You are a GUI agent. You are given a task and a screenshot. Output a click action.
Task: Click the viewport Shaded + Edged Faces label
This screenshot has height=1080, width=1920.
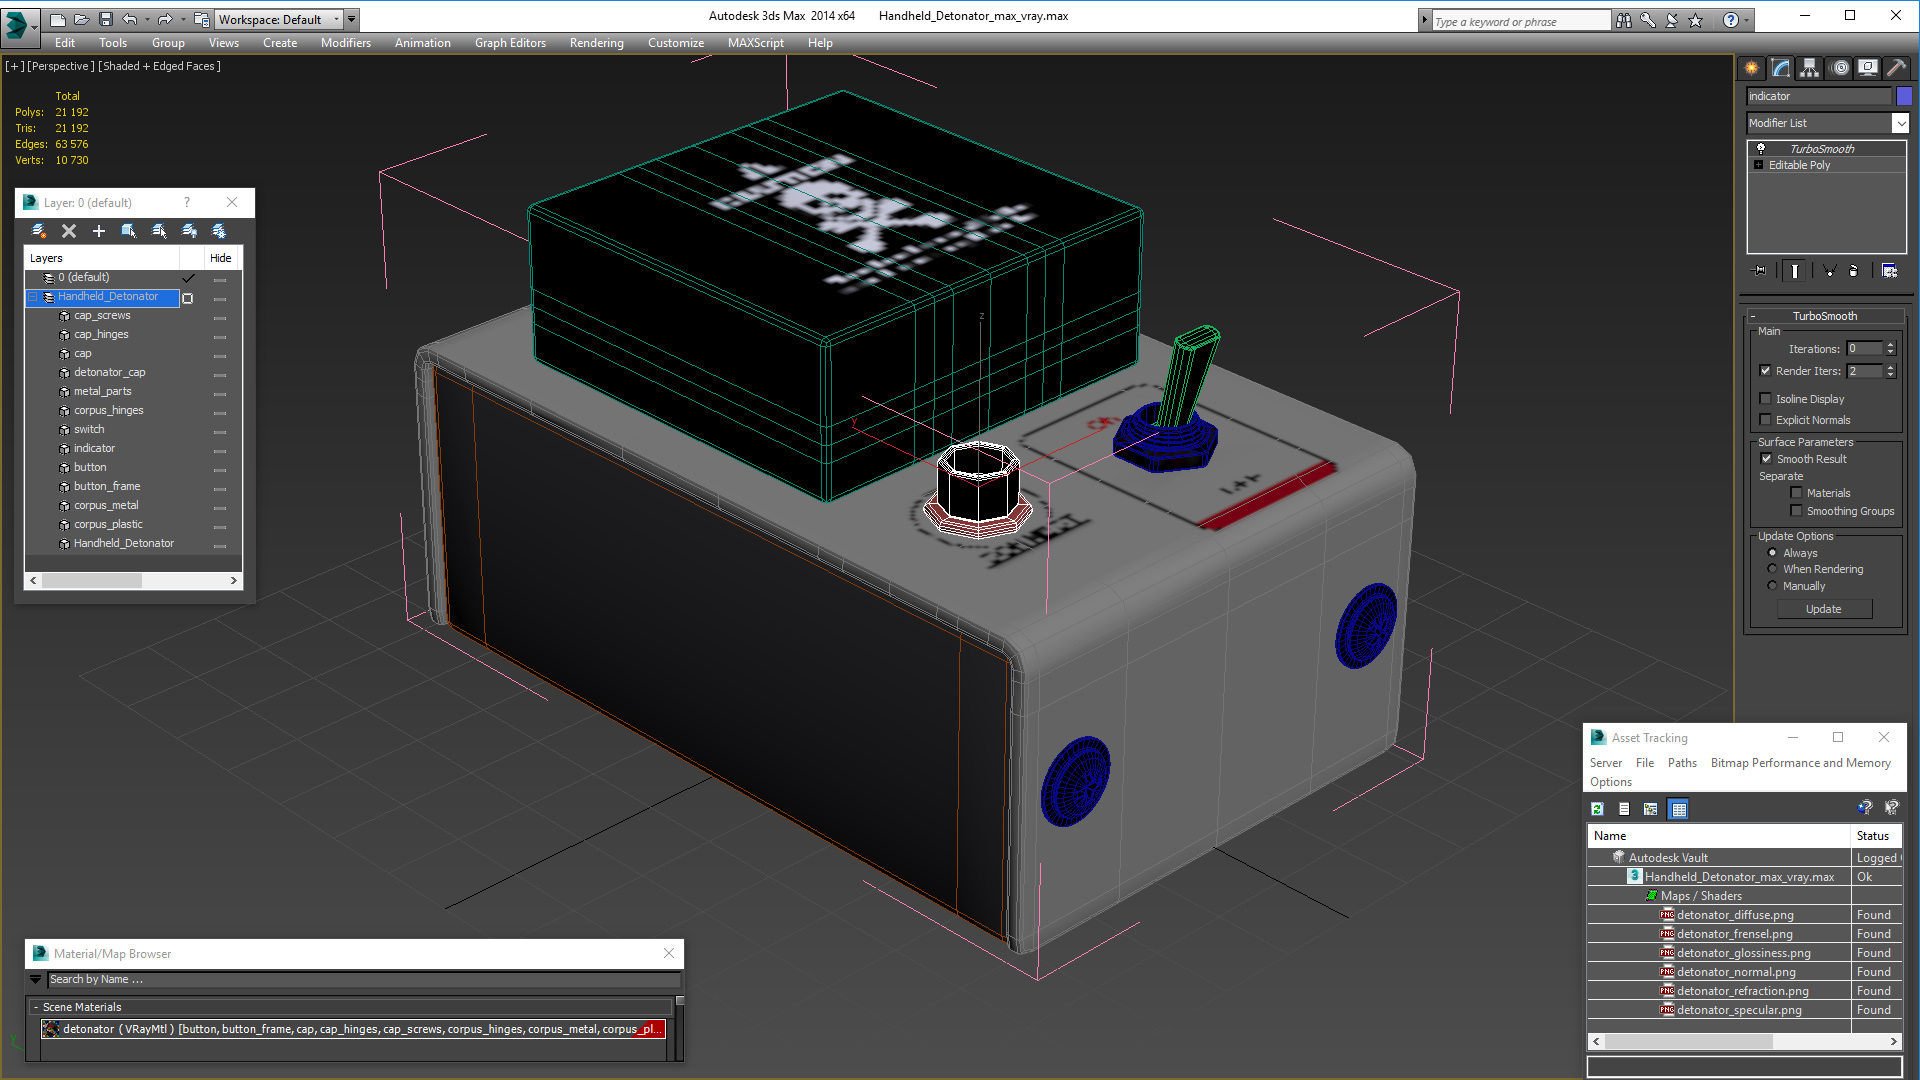coord(159,66)
